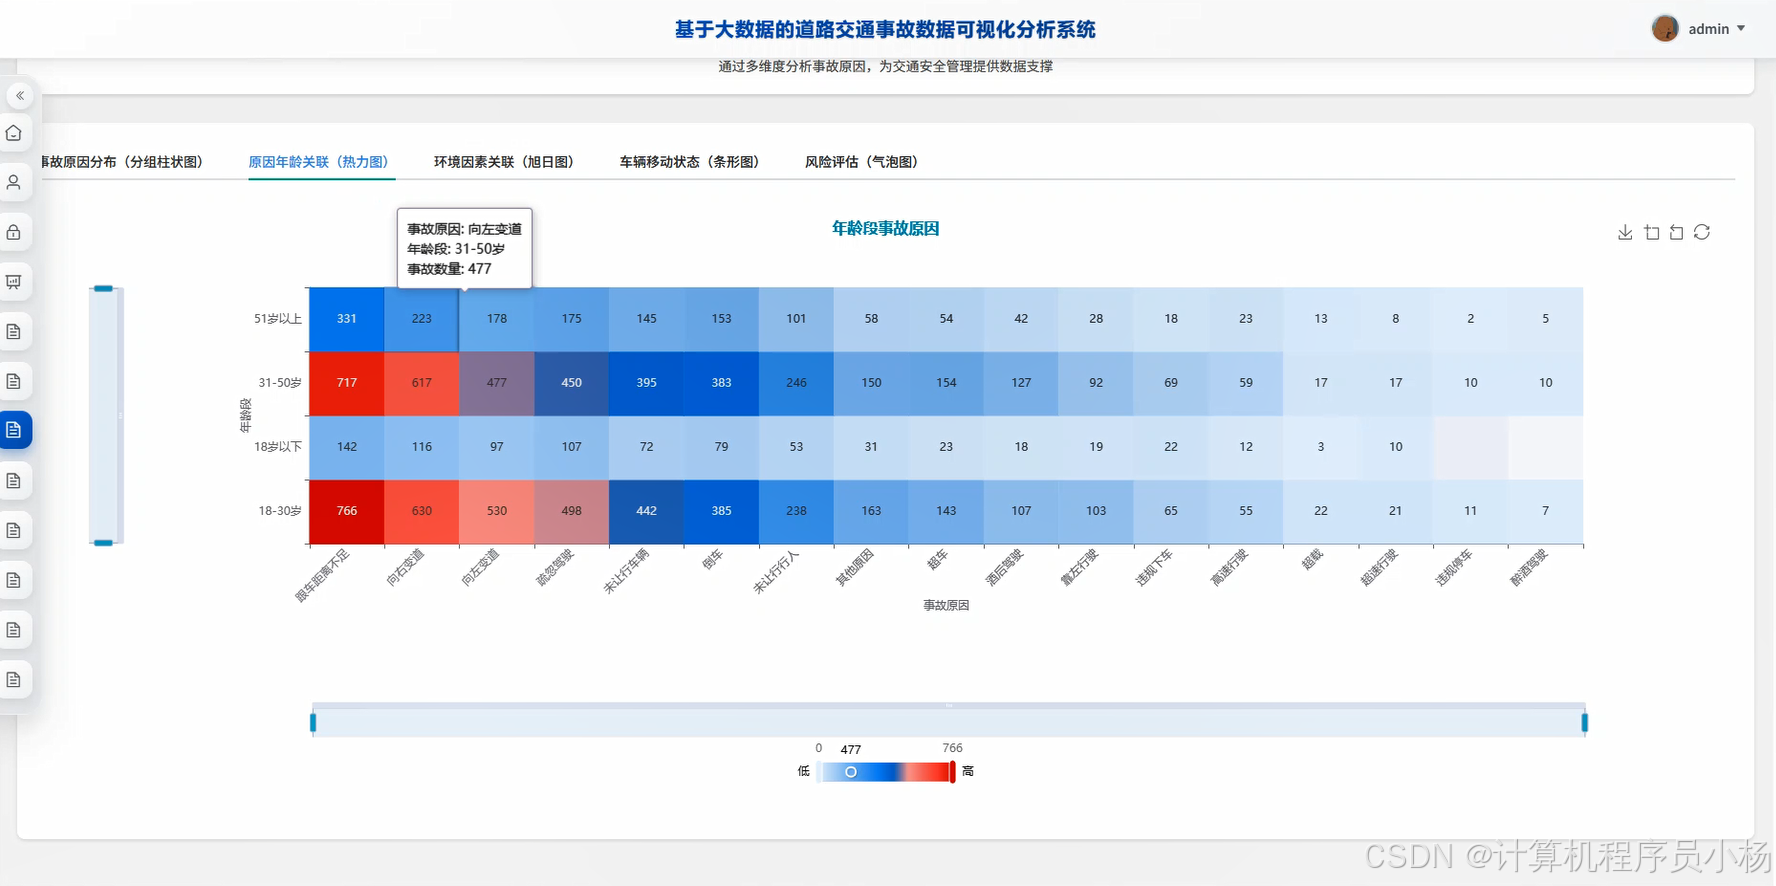
Task: Switch to 事故原因分布（分组柱状图）tab
Action: 121,162
